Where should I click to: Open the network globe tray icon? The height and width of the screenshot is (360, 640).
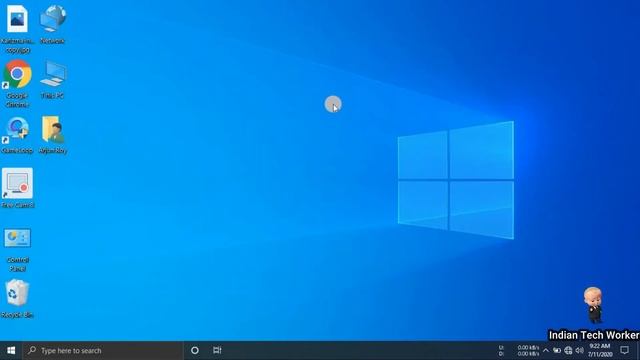point(568,351)
